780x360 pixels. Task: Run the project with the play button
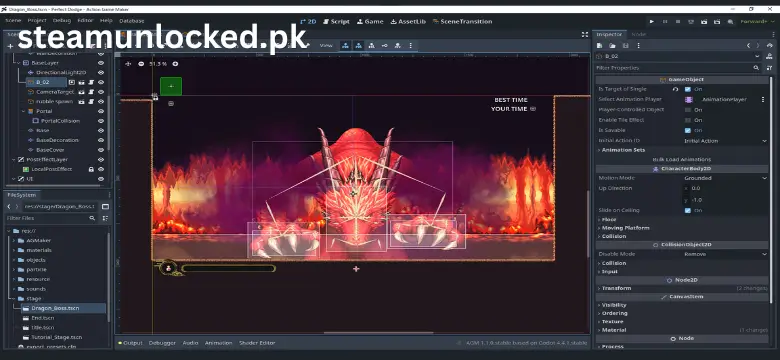pyautogui.click(x=652, y=21)
